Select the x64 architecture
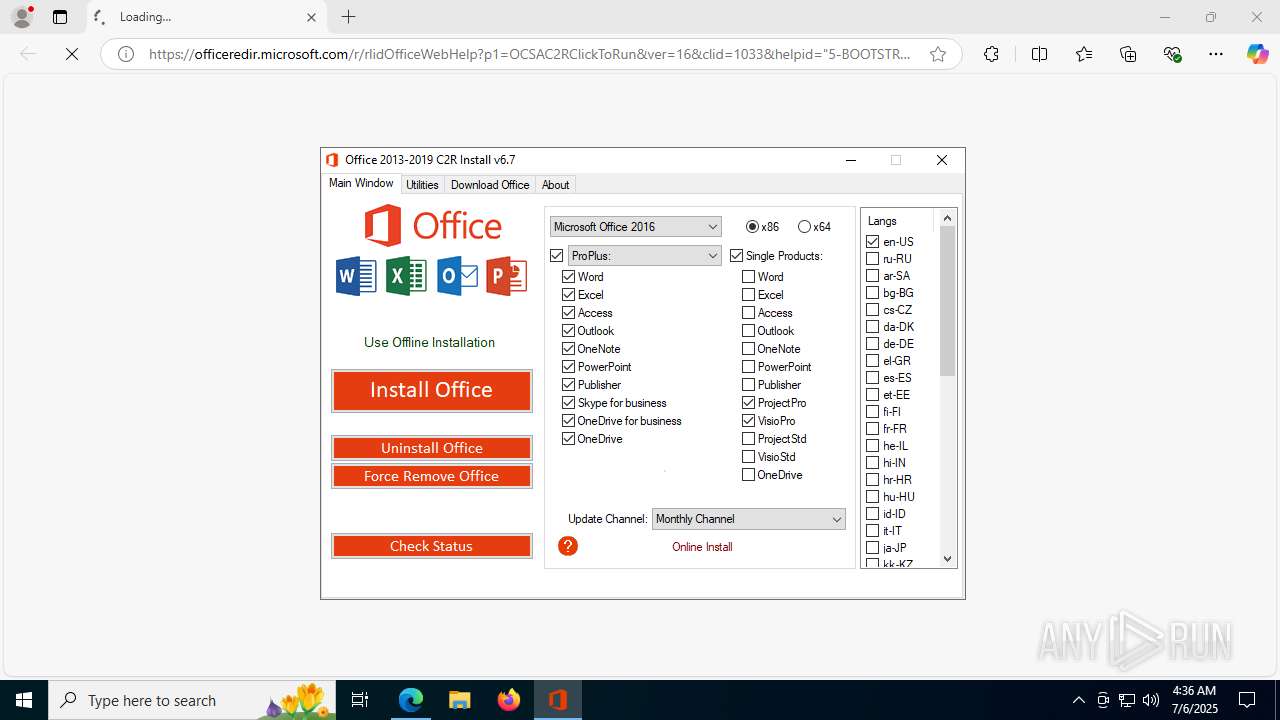1280x720 pixels. (805, 227)
